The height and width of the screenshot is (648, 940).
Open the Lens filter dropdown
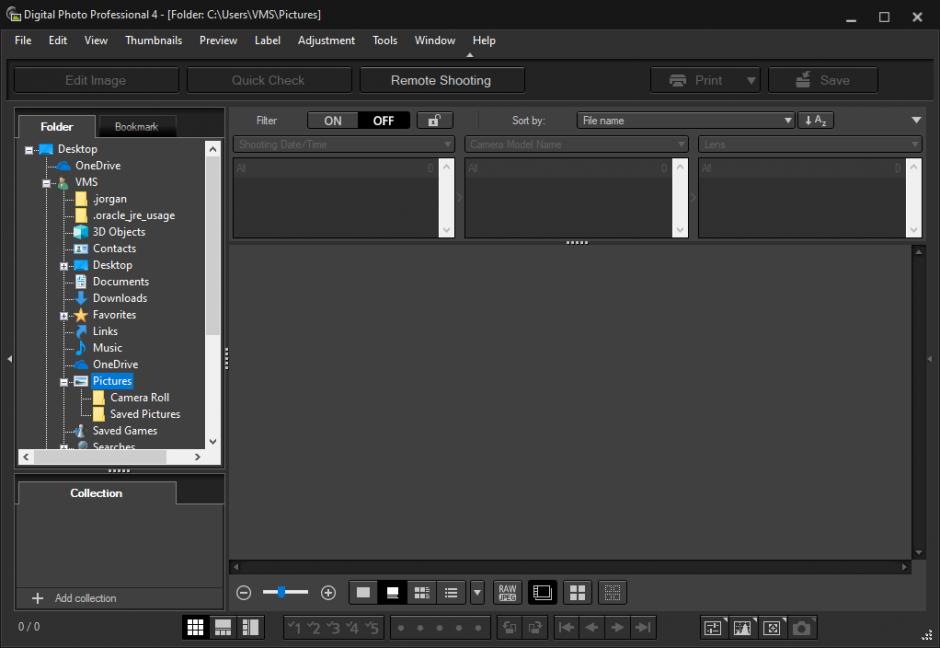tap(810, 144)
